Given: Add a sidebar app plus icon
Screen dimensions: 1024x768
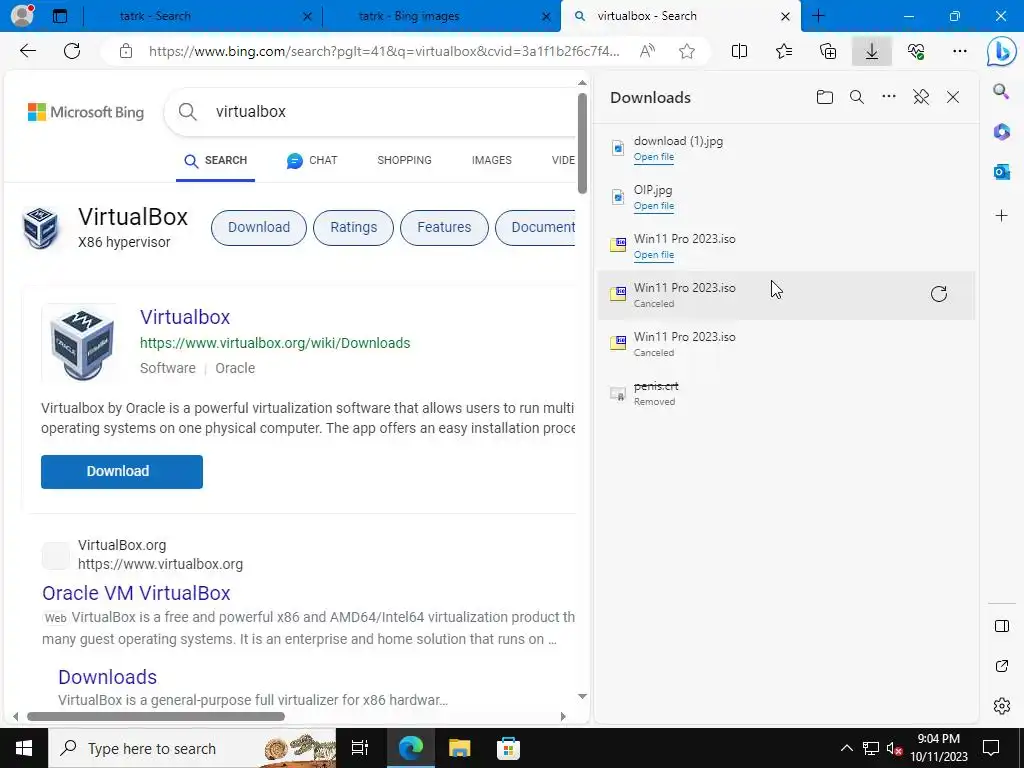Looking at the screenshot, I should pyautogui.click(x=1001, y=216).
